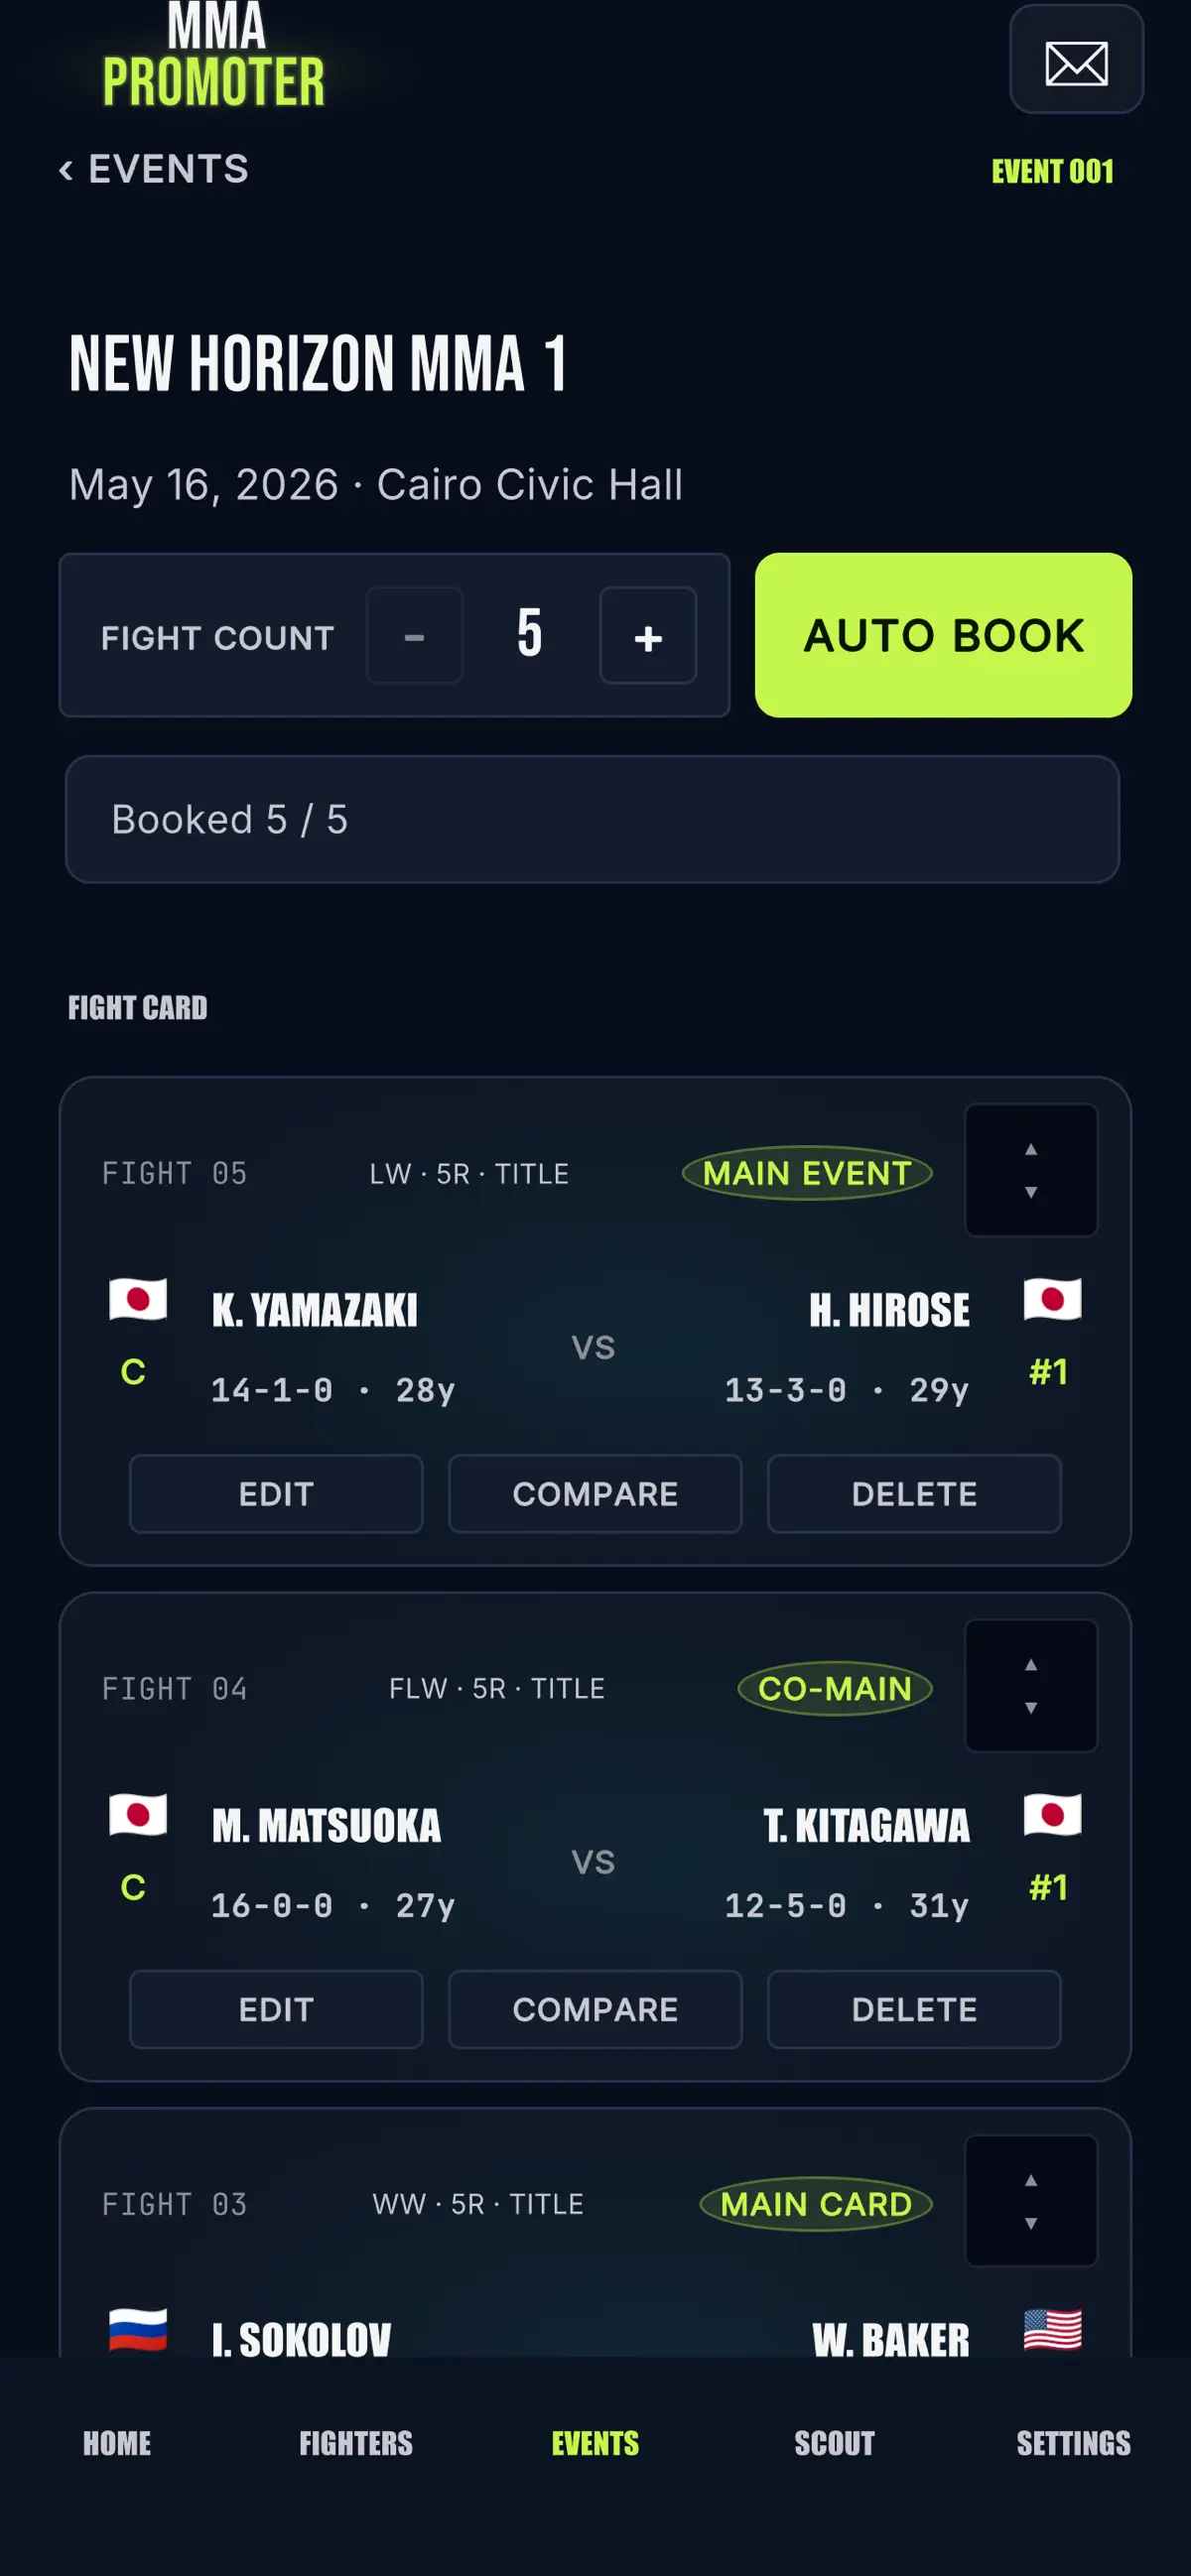Edit the Yamazaki vs Hirose fight
Image resolution: width=1191 pixels, height=2576 pixels.
(276, 1494)
